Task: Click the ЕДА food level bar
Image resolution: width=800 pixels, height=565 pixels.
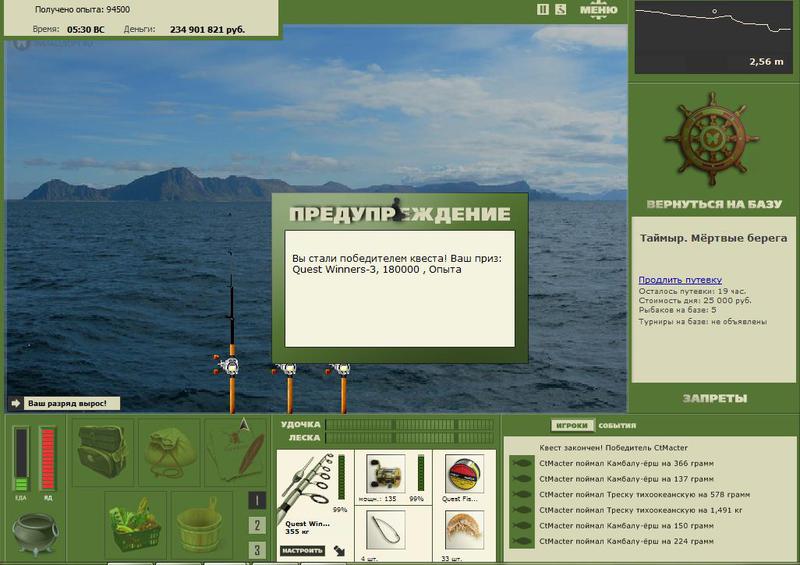Action: point(21,459)
